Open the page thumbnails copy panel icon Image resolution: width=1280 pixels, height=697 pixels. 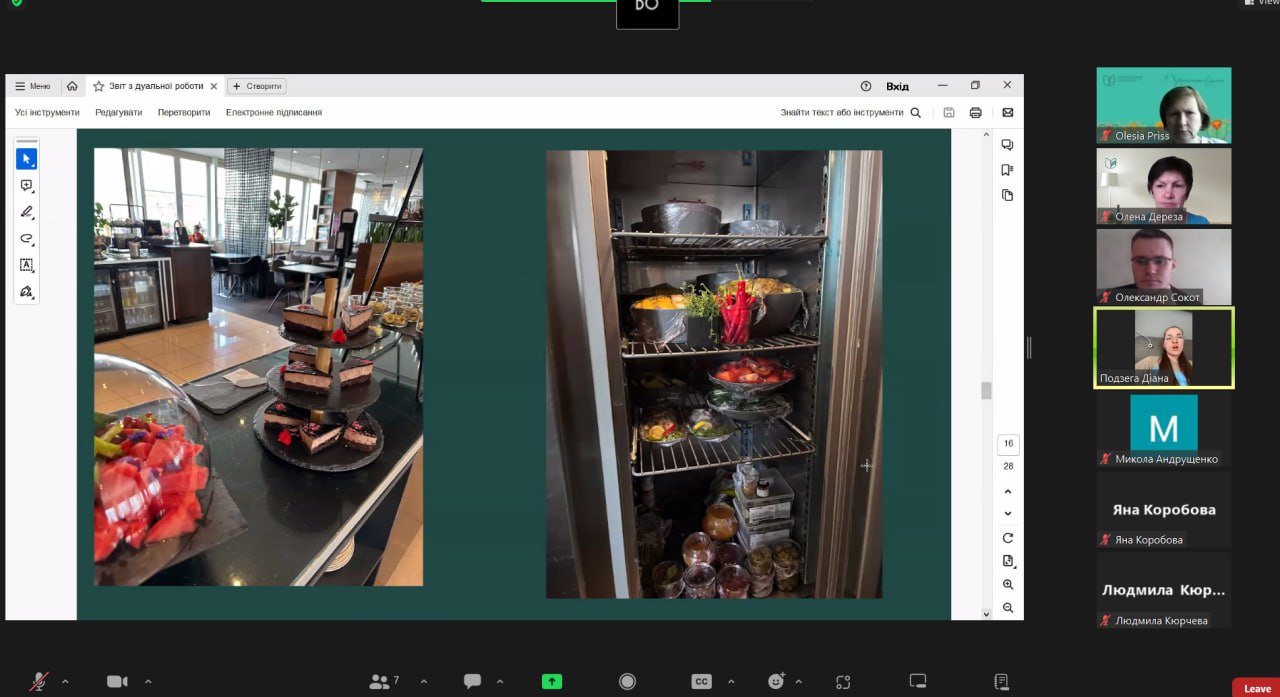1008,195
